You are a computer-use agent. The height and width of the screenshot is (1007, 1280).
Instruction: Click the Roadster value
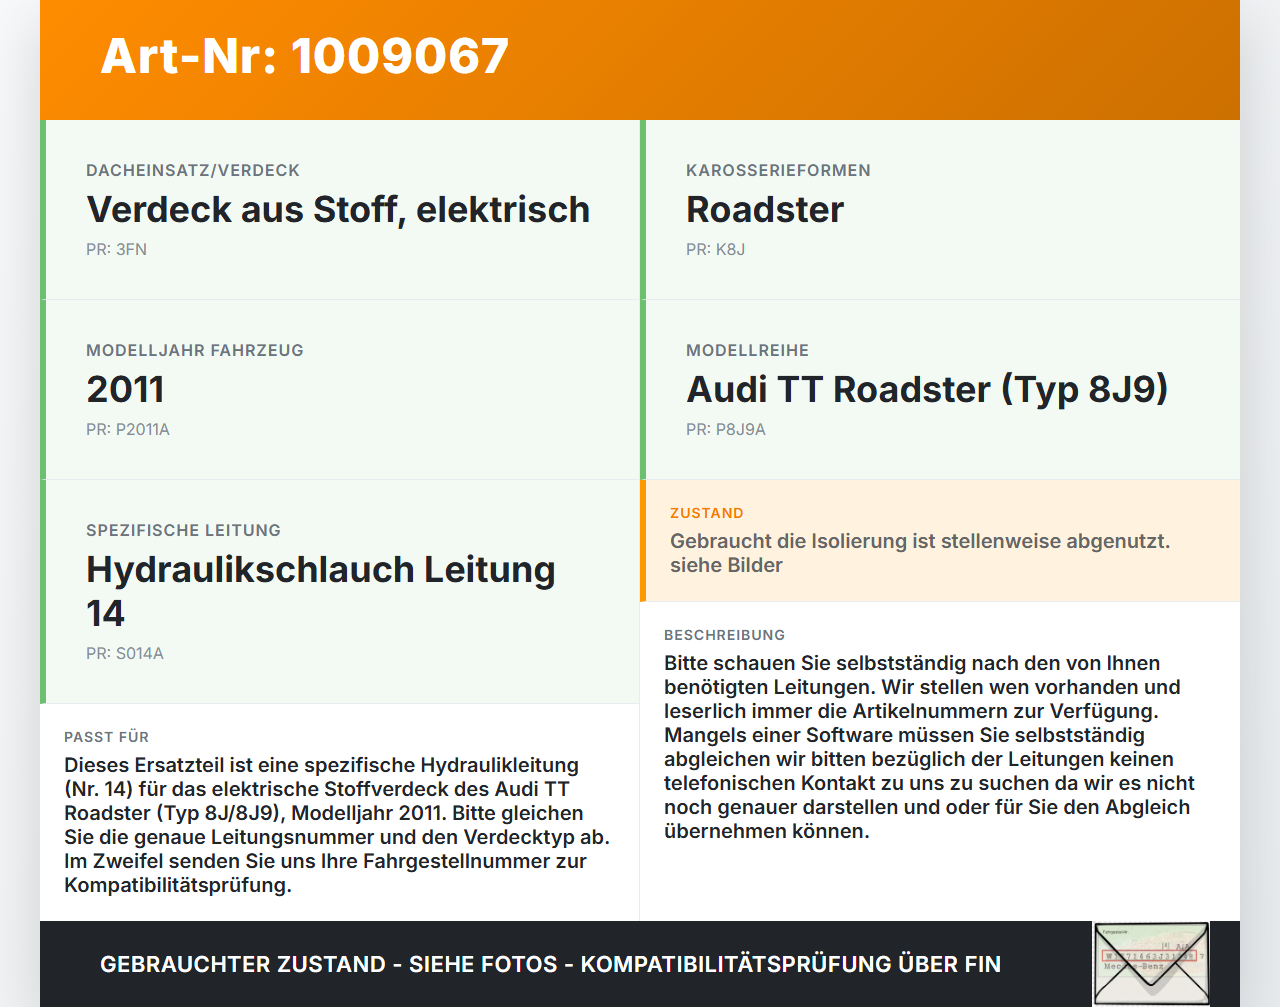point(765,209)
